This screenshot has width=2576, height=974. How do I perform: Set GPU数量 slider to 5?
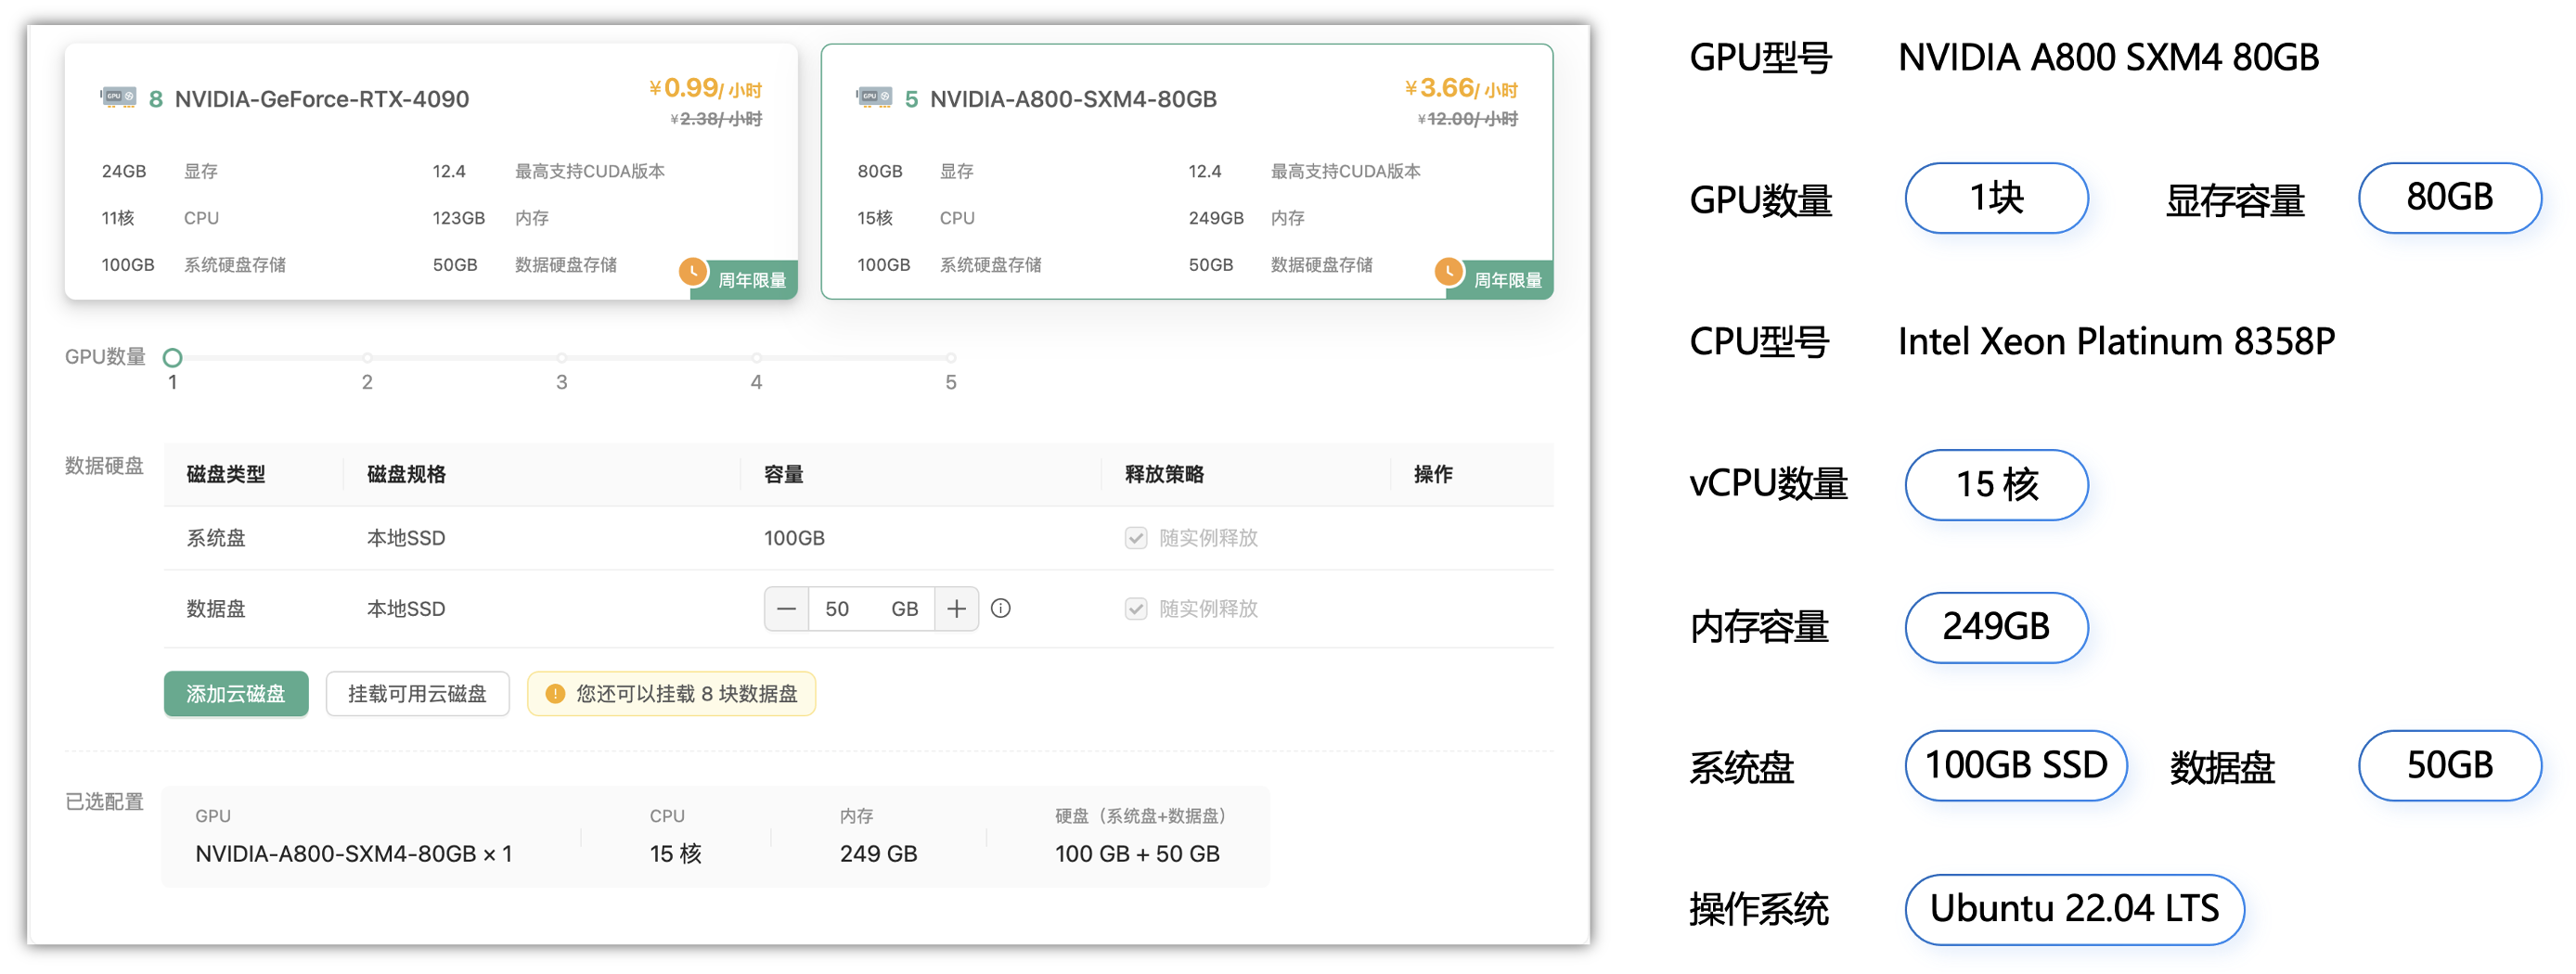tap(951, 358)
